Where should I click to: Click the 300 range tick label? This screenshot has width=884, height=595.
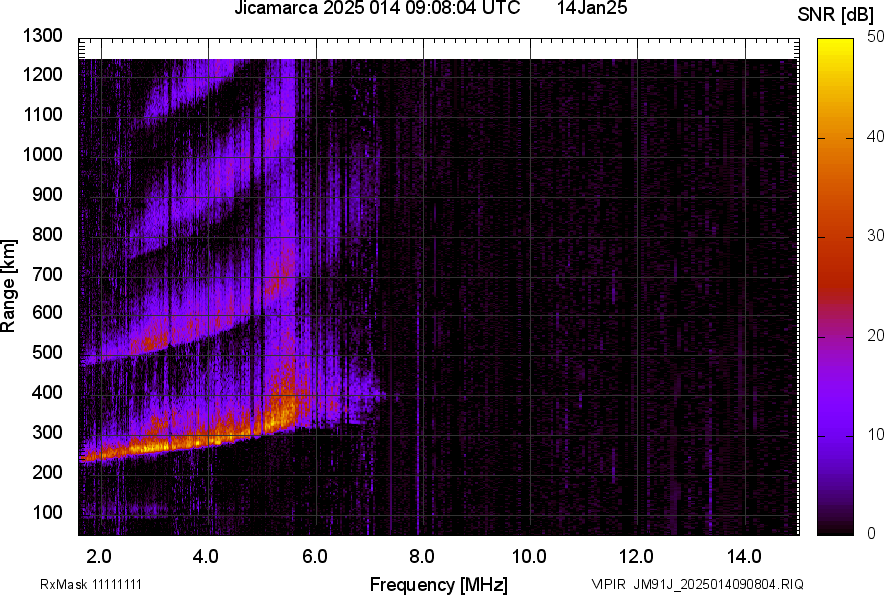click(47, 433)
